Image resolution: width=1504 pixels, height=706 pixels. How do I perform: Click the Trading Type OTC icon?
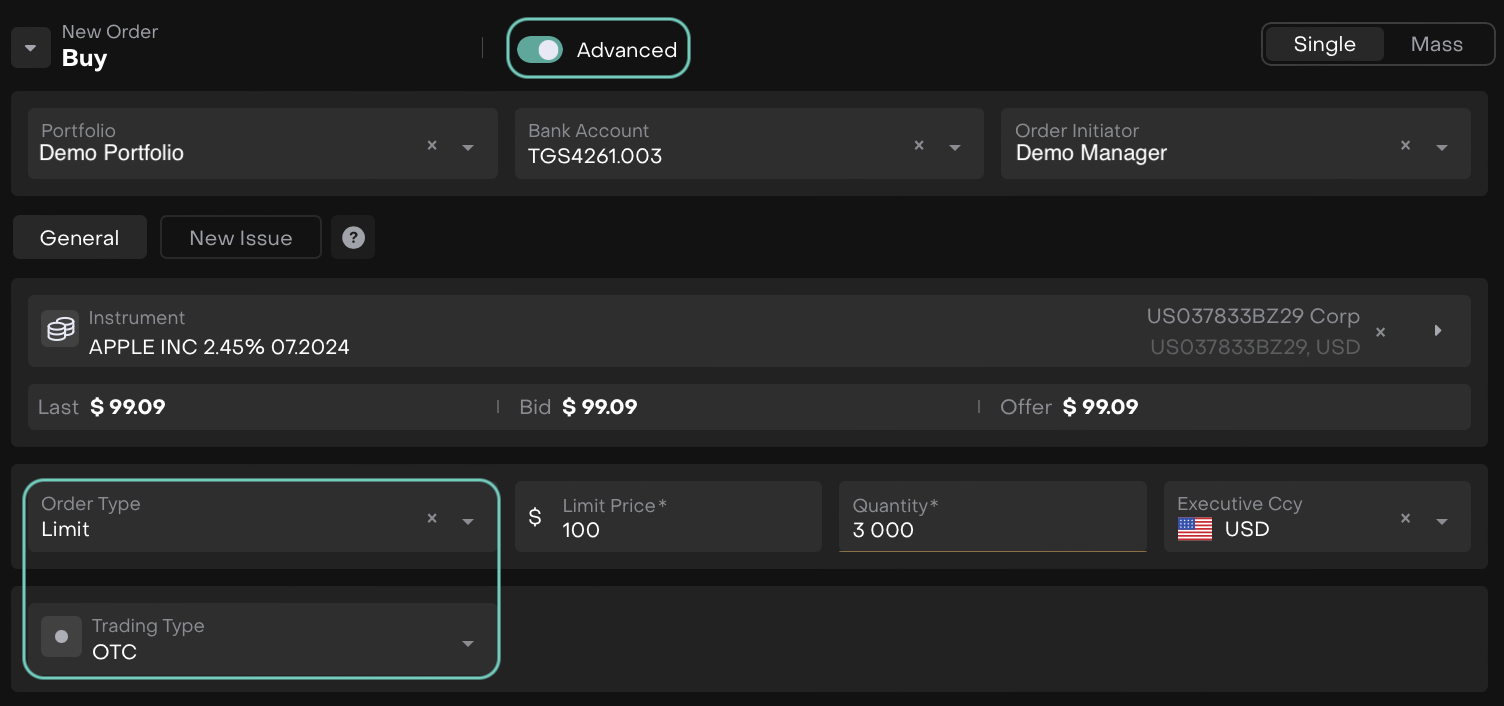click(x=61, y=637)
